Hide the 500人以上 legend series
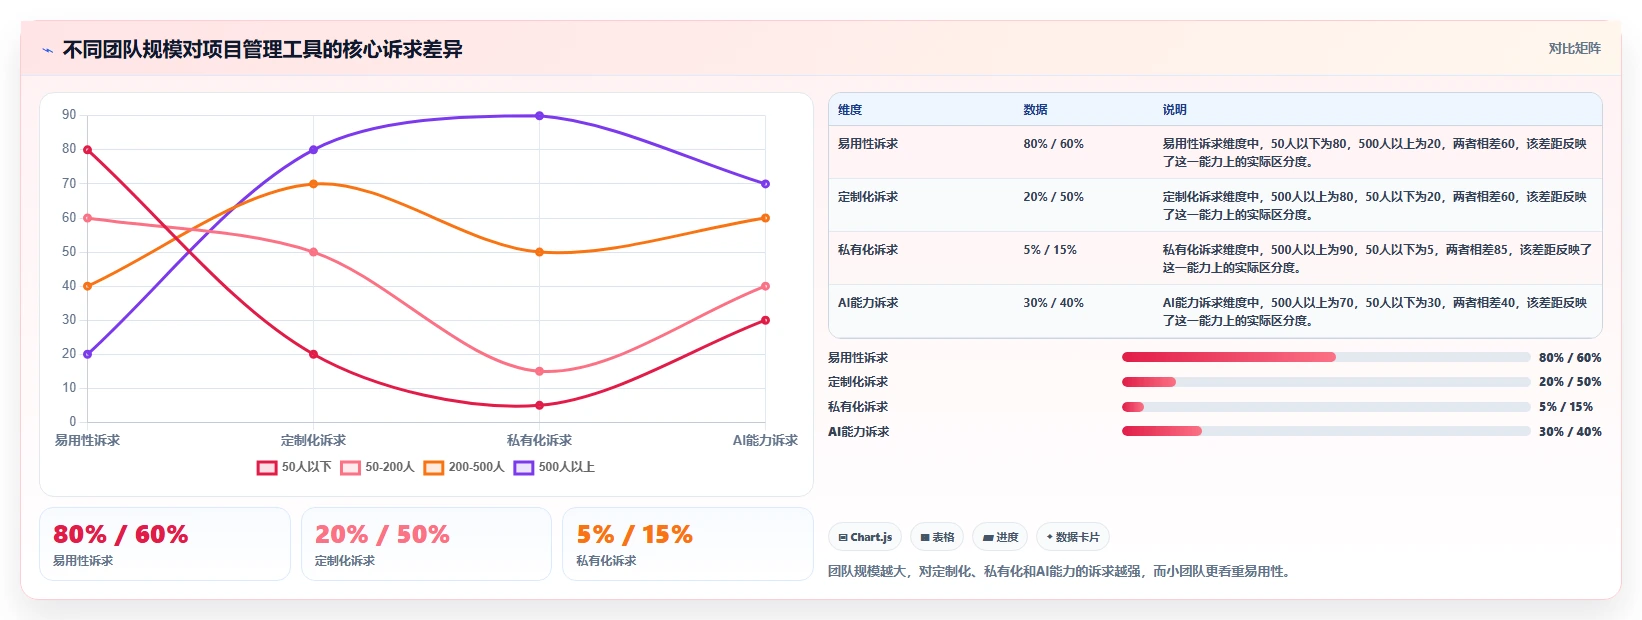This screenshot has height=620, width=1642. click(554, 467)
